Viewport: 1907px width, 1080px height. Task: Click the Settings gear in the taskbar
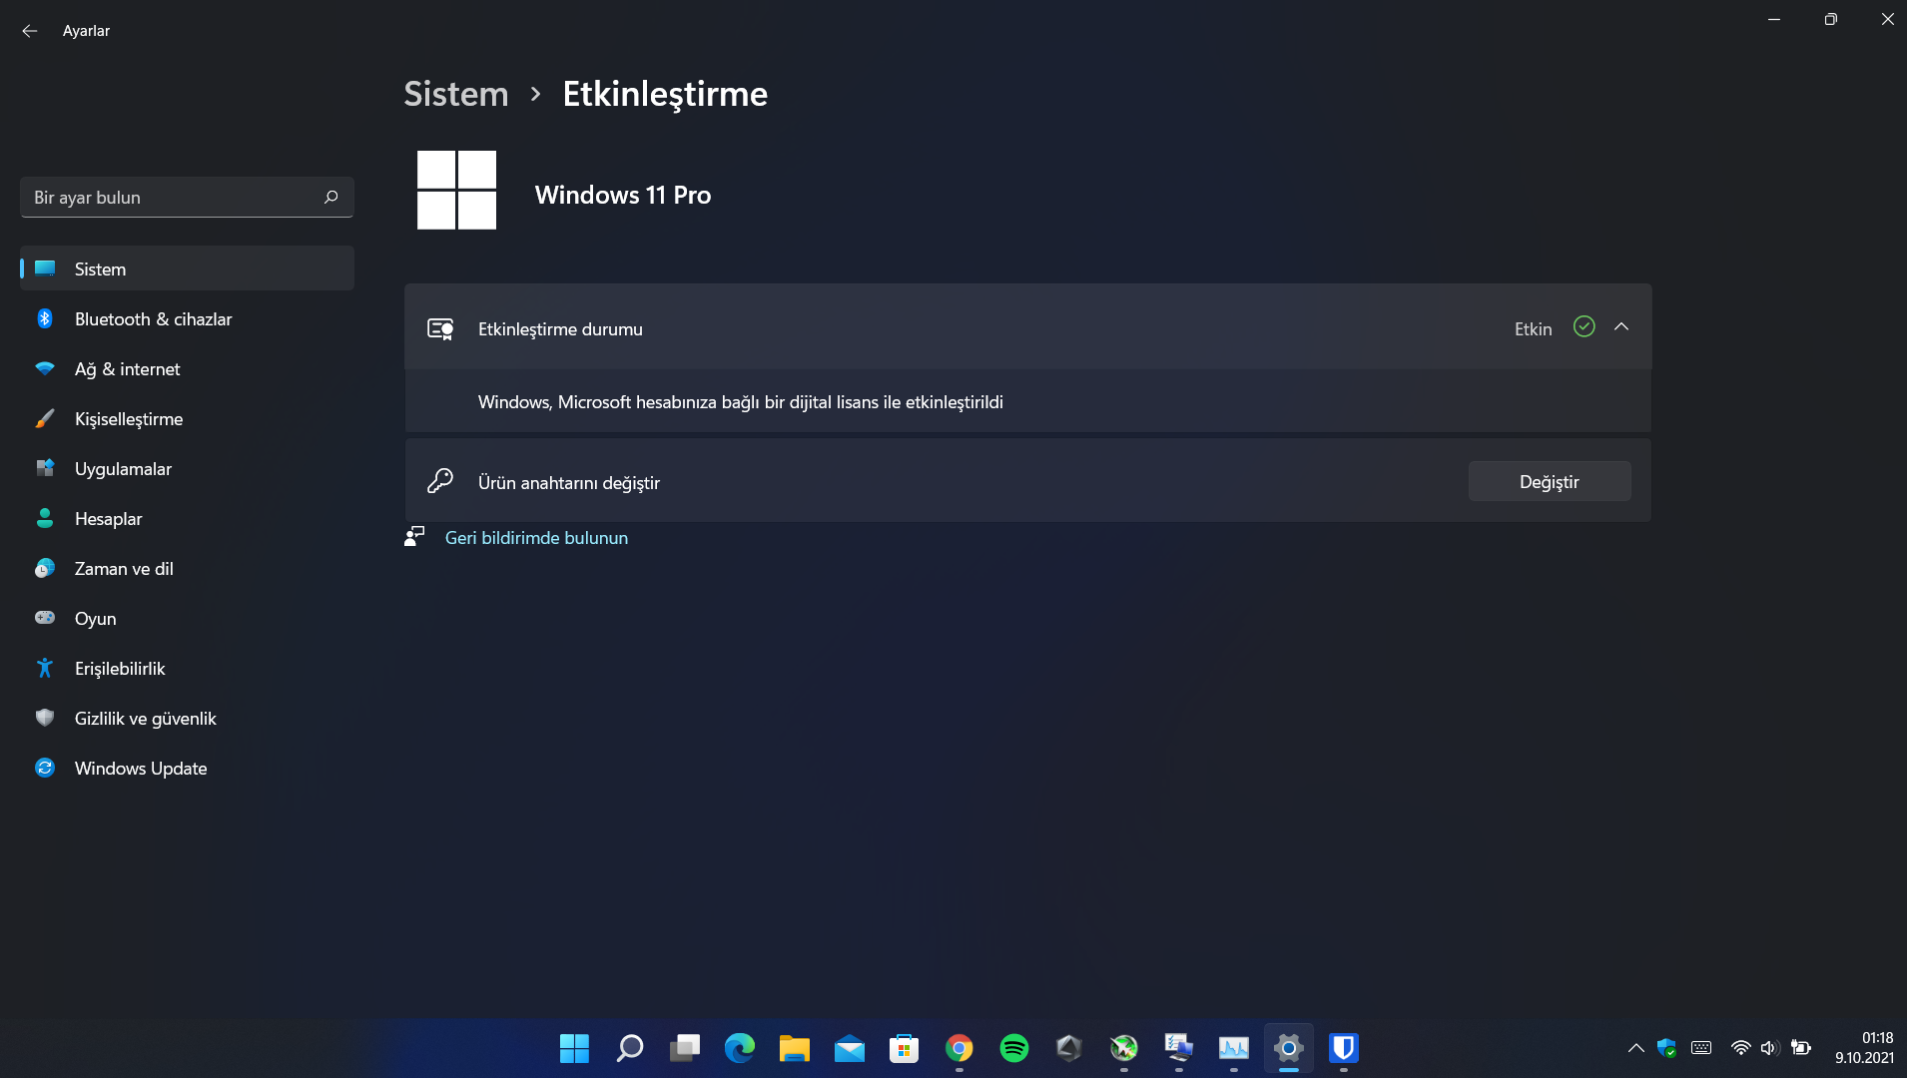(1289, 1048)
